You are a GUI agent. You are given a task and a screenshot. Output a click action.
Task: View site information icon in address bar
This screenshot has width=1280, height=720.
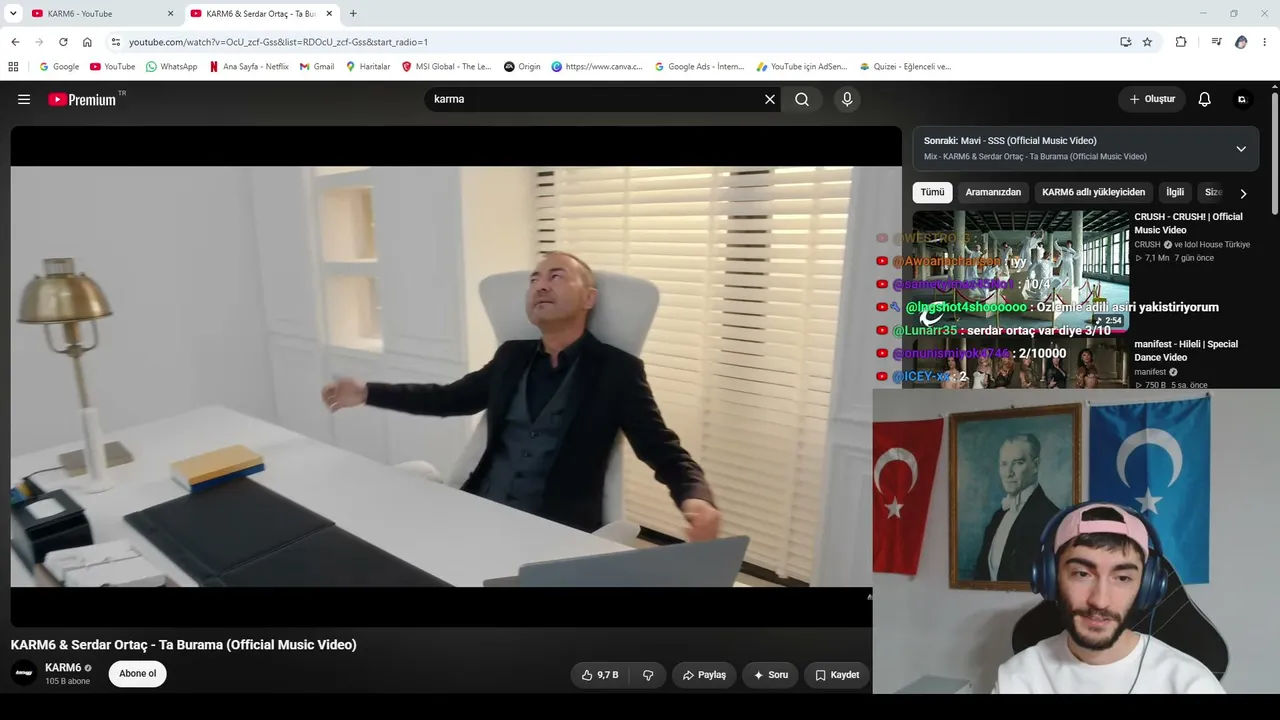click(x=116, y=42)
